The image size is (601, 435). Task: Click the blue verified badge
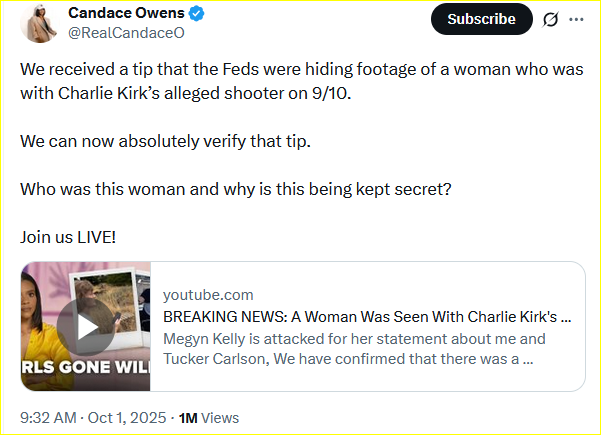tap(195, 15)
